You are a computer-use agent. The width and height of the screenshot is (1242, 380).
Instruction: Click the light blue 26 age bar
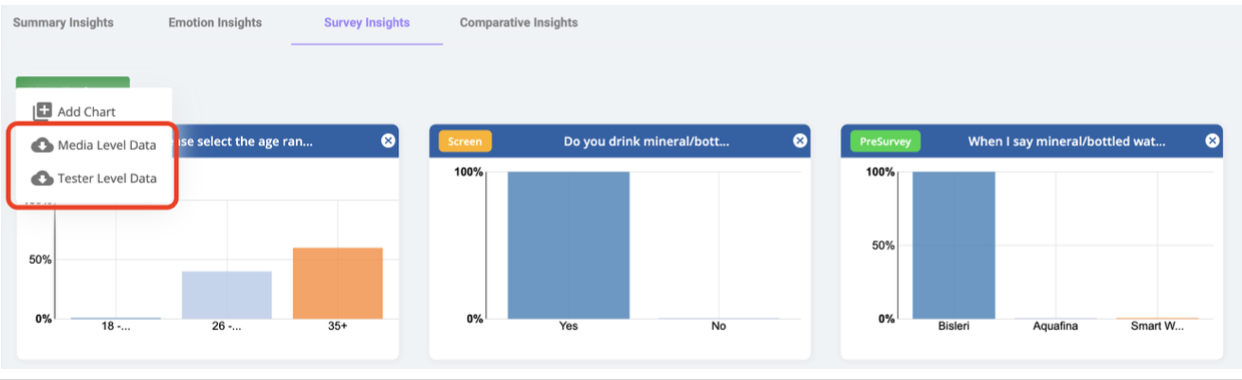coord(227,295)
